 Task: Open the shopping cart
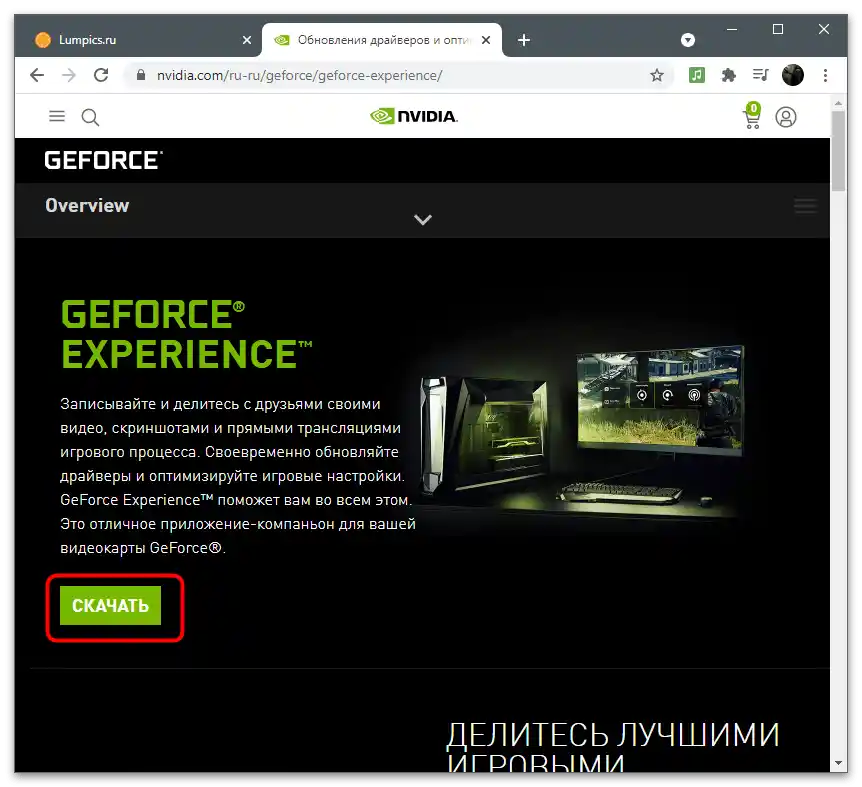(752, 116)
